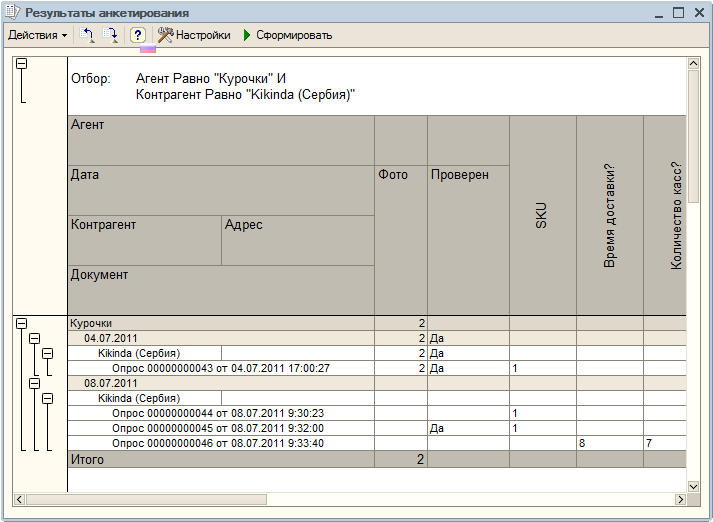
Task: Click the Проверен column header
Action: coord(468,240)
